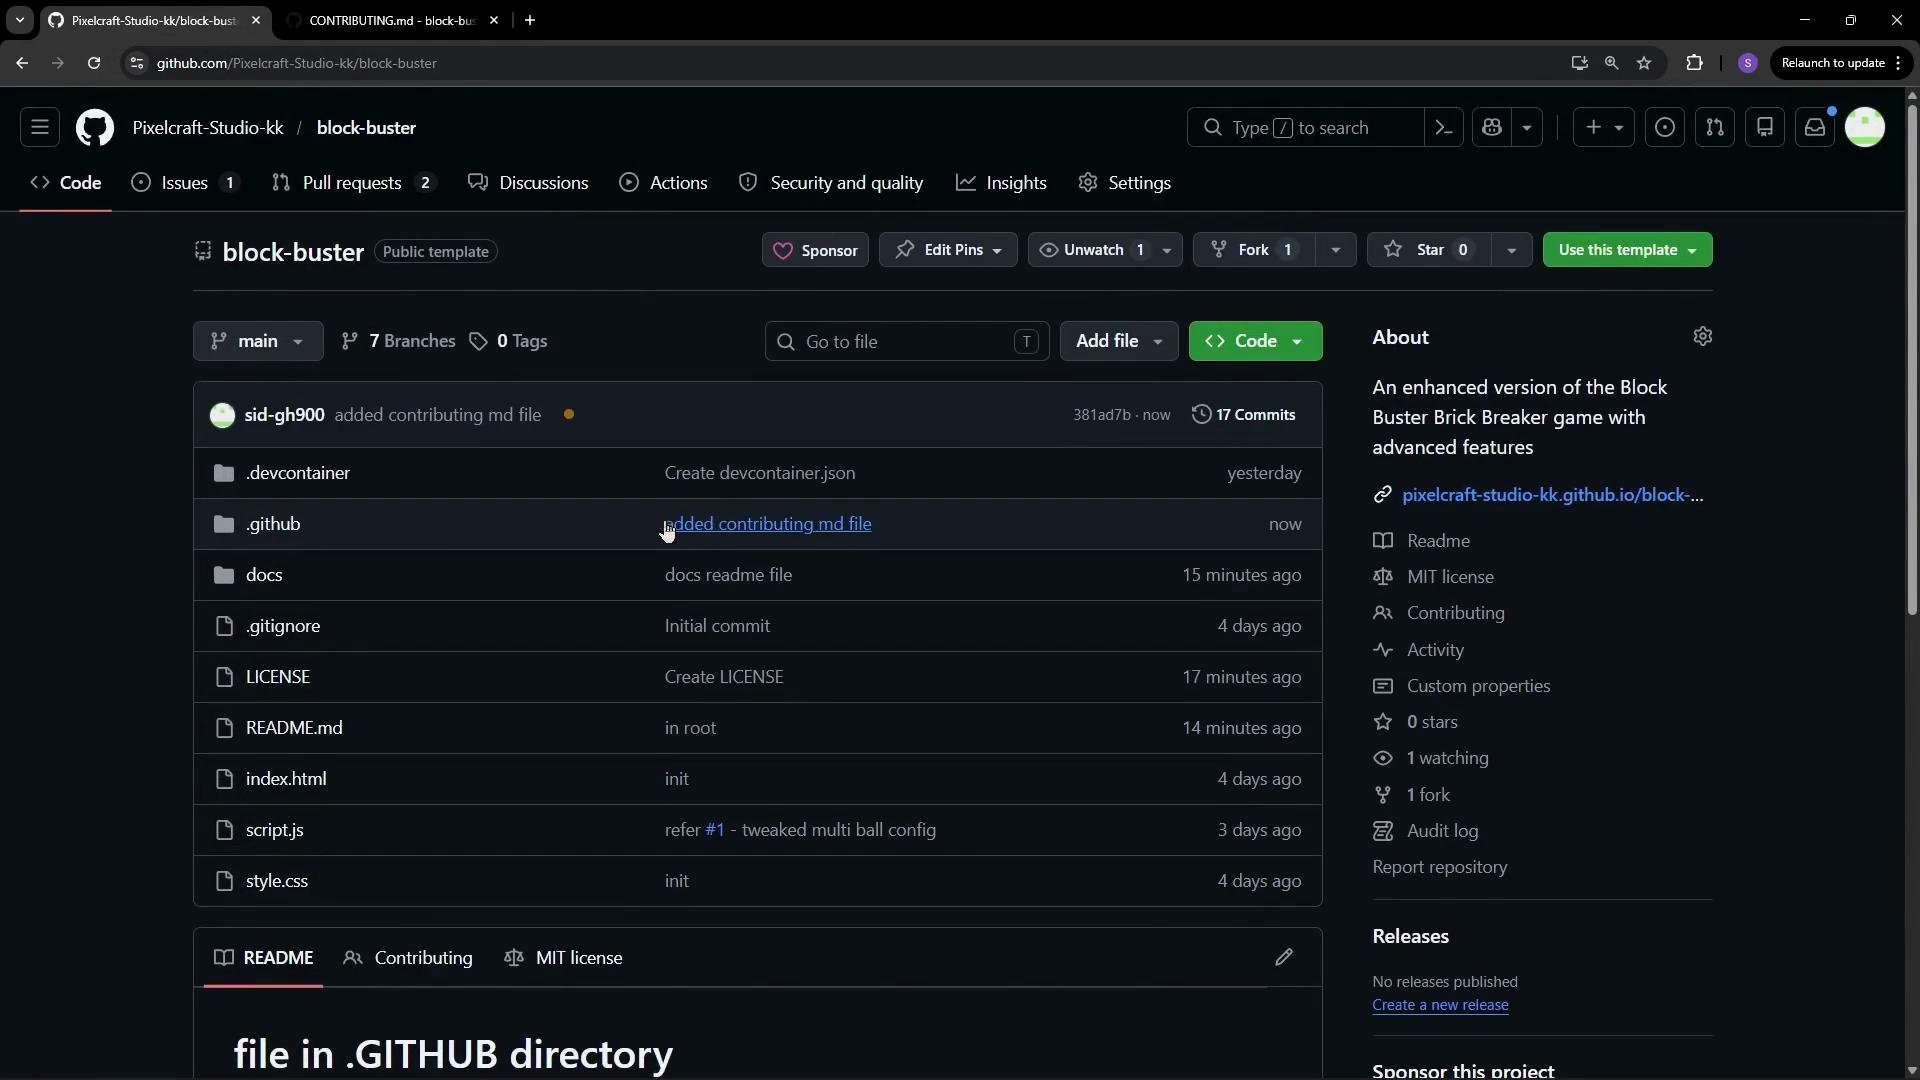Image resolution: width=1920 pixels, height=1080 pixels.
Task: View site information icon in address bar
Action: point(137,63)
